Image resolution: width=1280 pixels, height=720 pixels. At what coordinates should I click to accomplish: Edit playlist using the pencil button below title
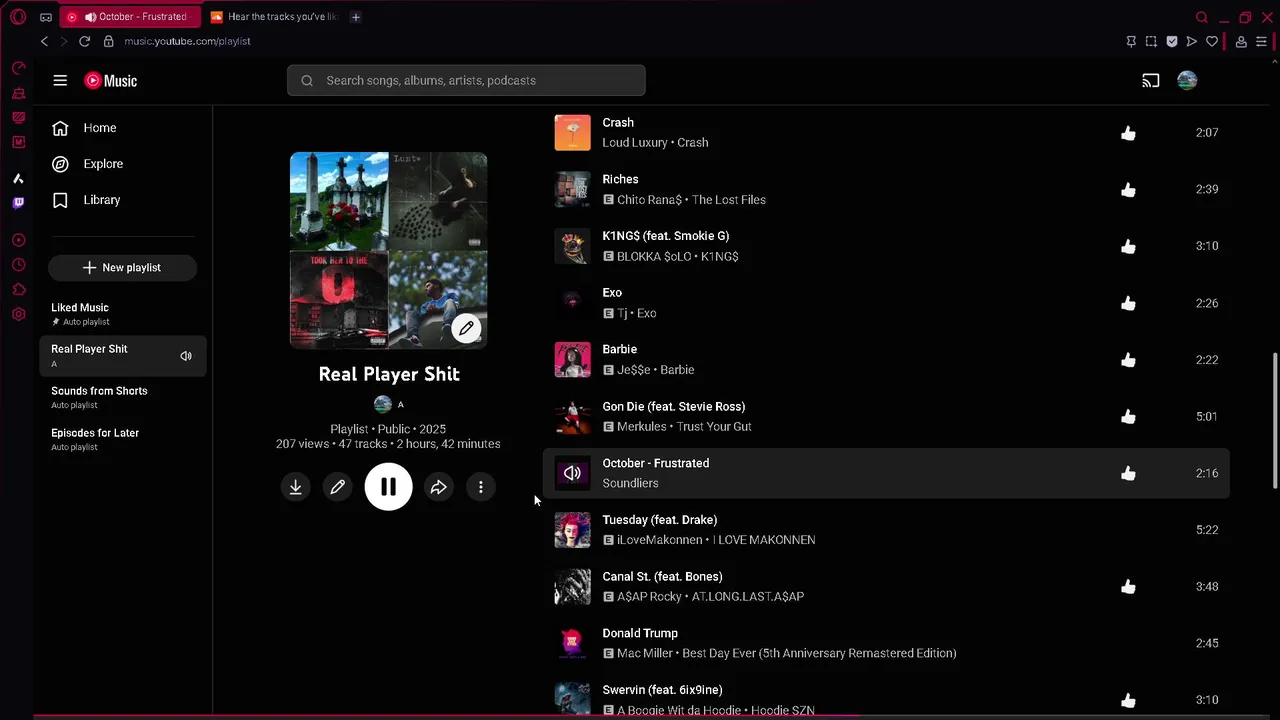click(338, 487)
